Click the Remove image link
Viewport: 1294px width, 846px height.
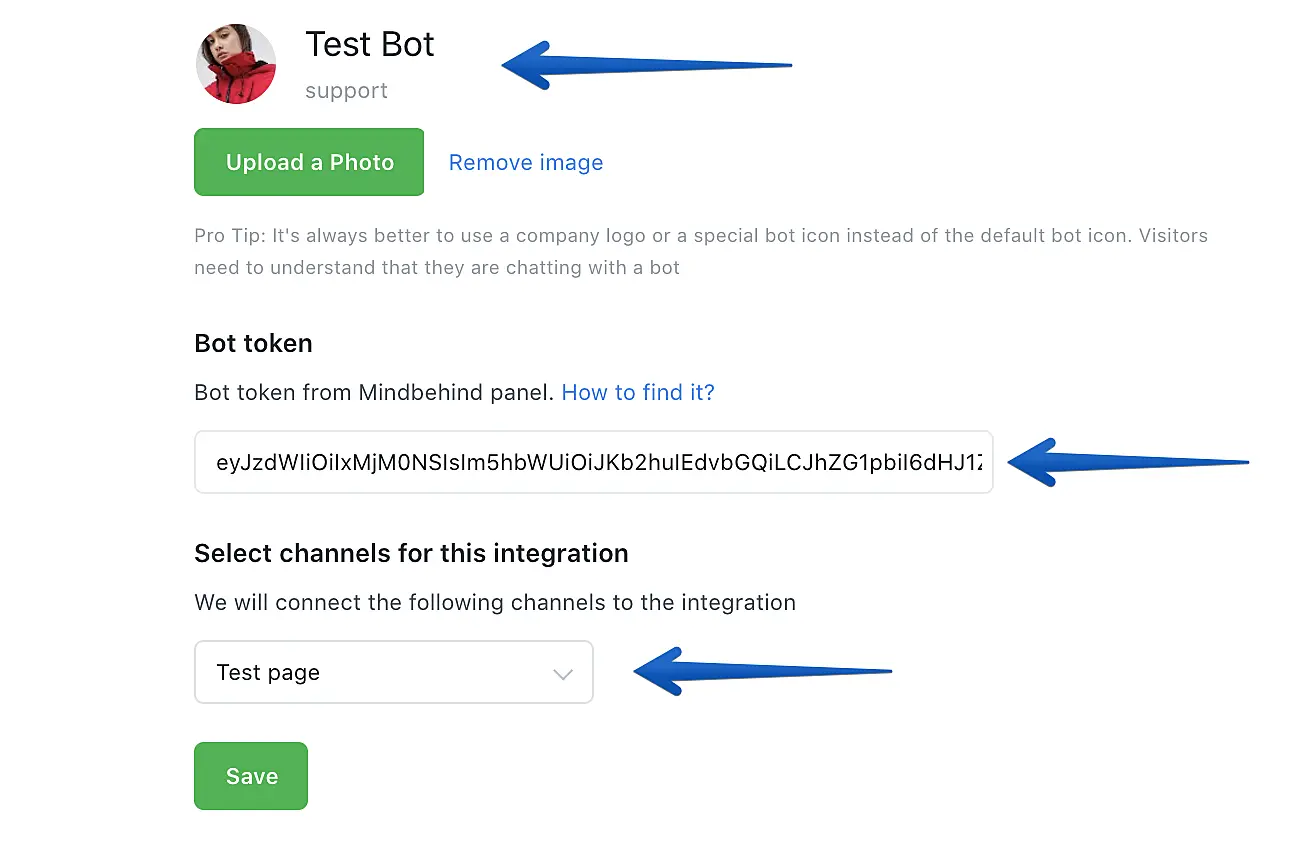tap(525, 163)
